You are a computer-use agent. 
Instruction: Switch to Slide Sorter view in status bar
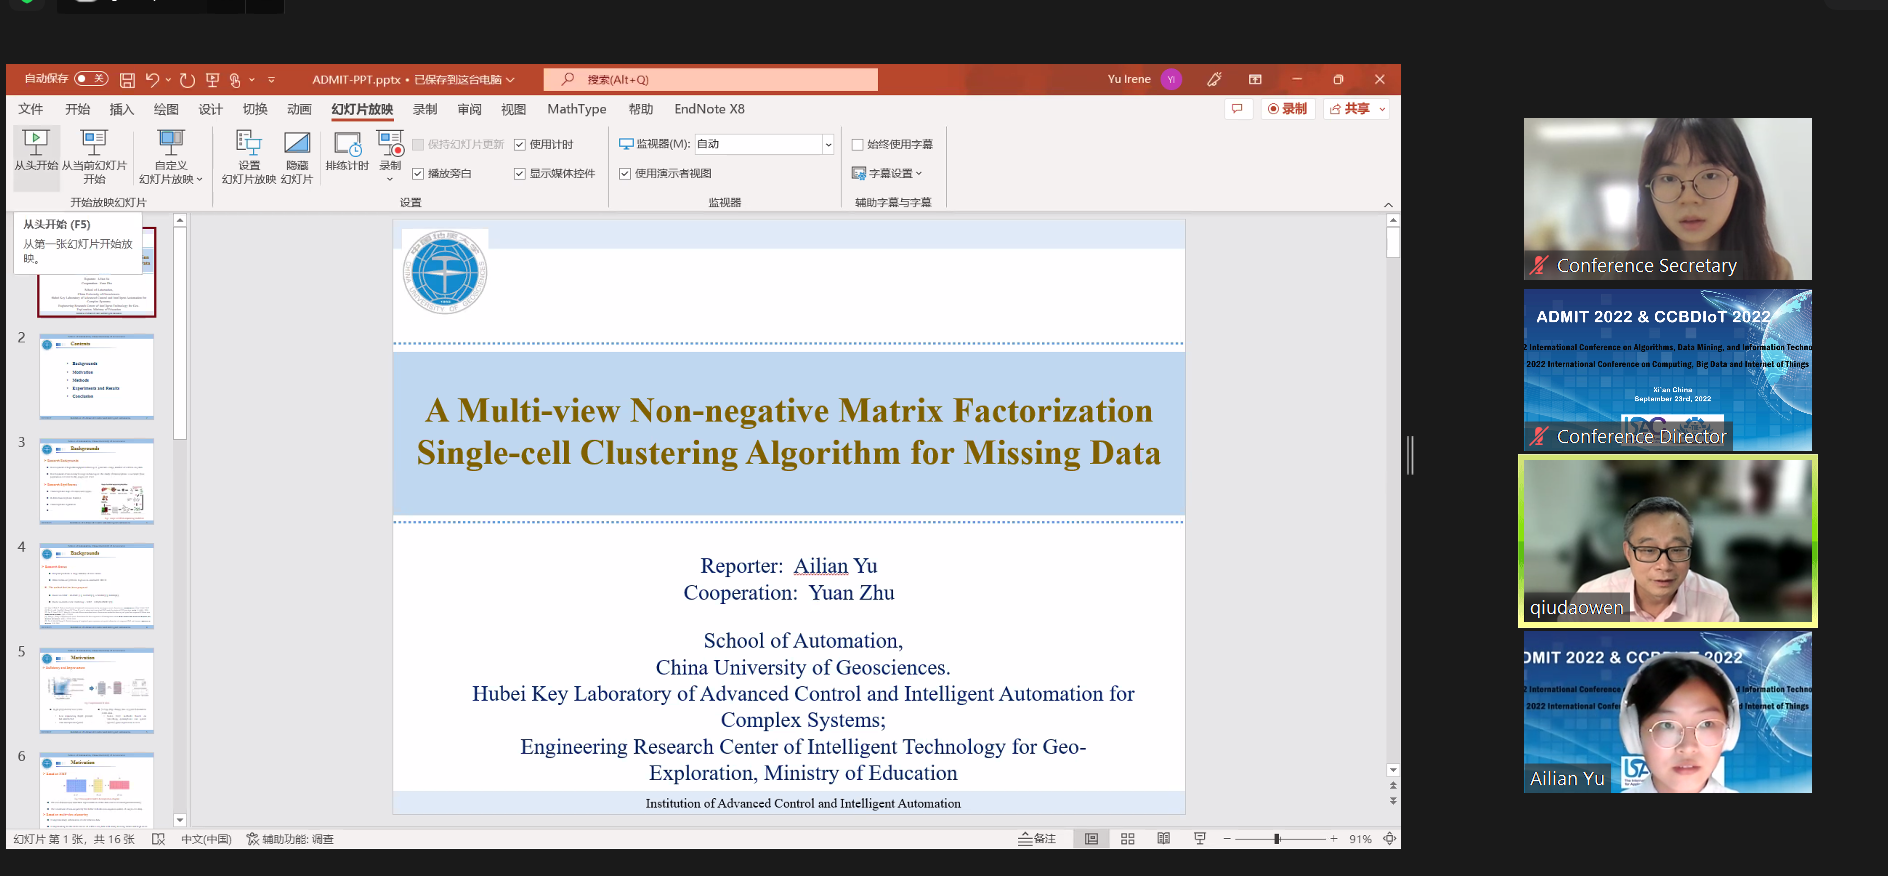pyautogui.click(x=1127, y=839)
